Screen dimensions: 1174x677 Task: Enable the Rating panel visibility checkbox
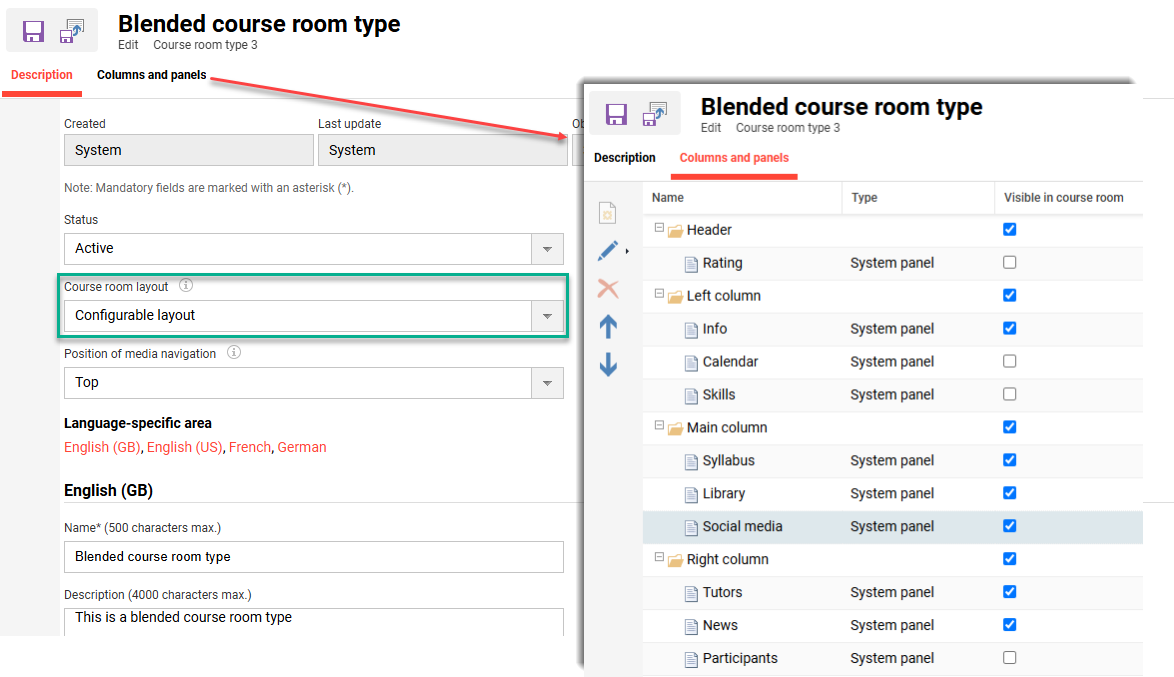click(1009, 262)
